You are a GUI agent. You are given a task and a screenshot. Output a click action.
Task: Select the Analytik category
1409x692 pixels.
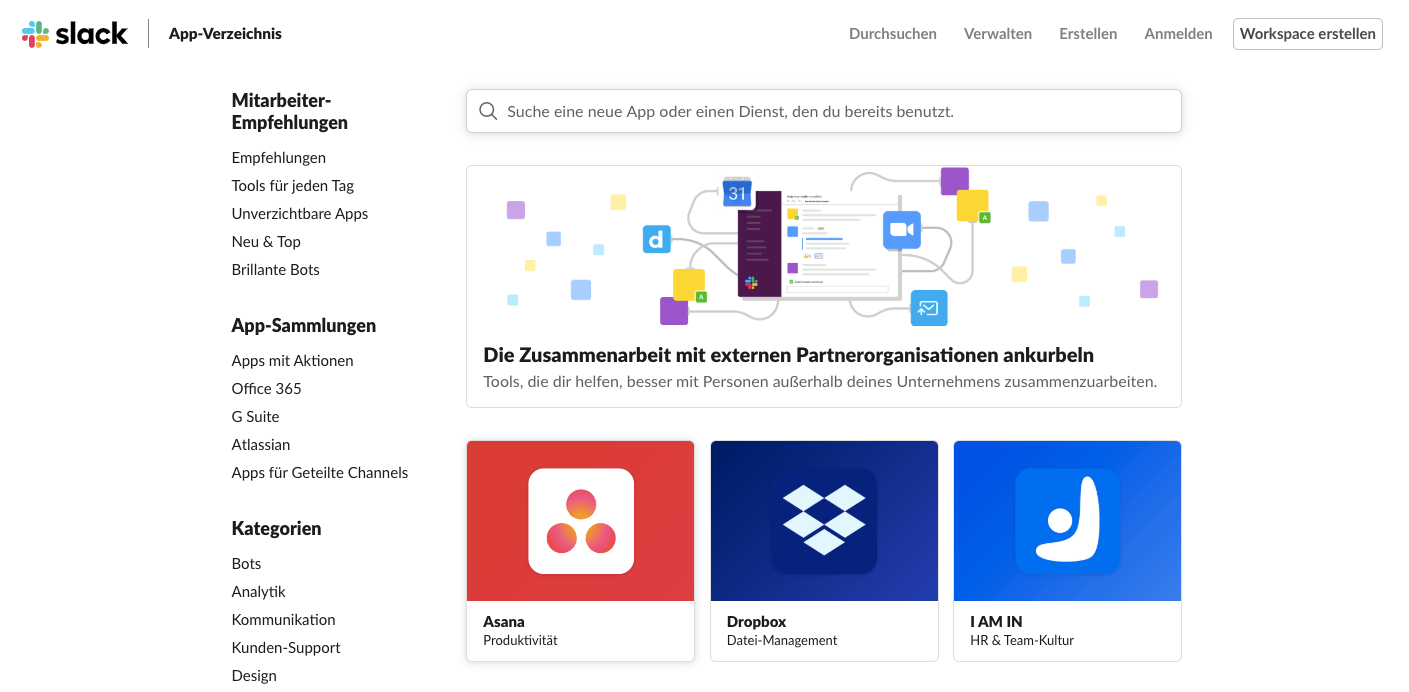tap(259, 591)
